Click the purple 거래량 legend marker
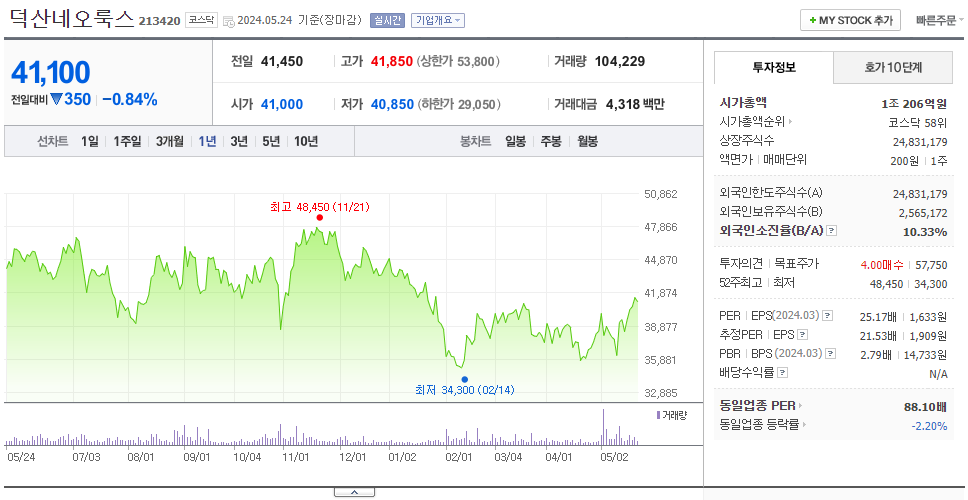Screen dimensions: 968x500 (x=658, y=415)
